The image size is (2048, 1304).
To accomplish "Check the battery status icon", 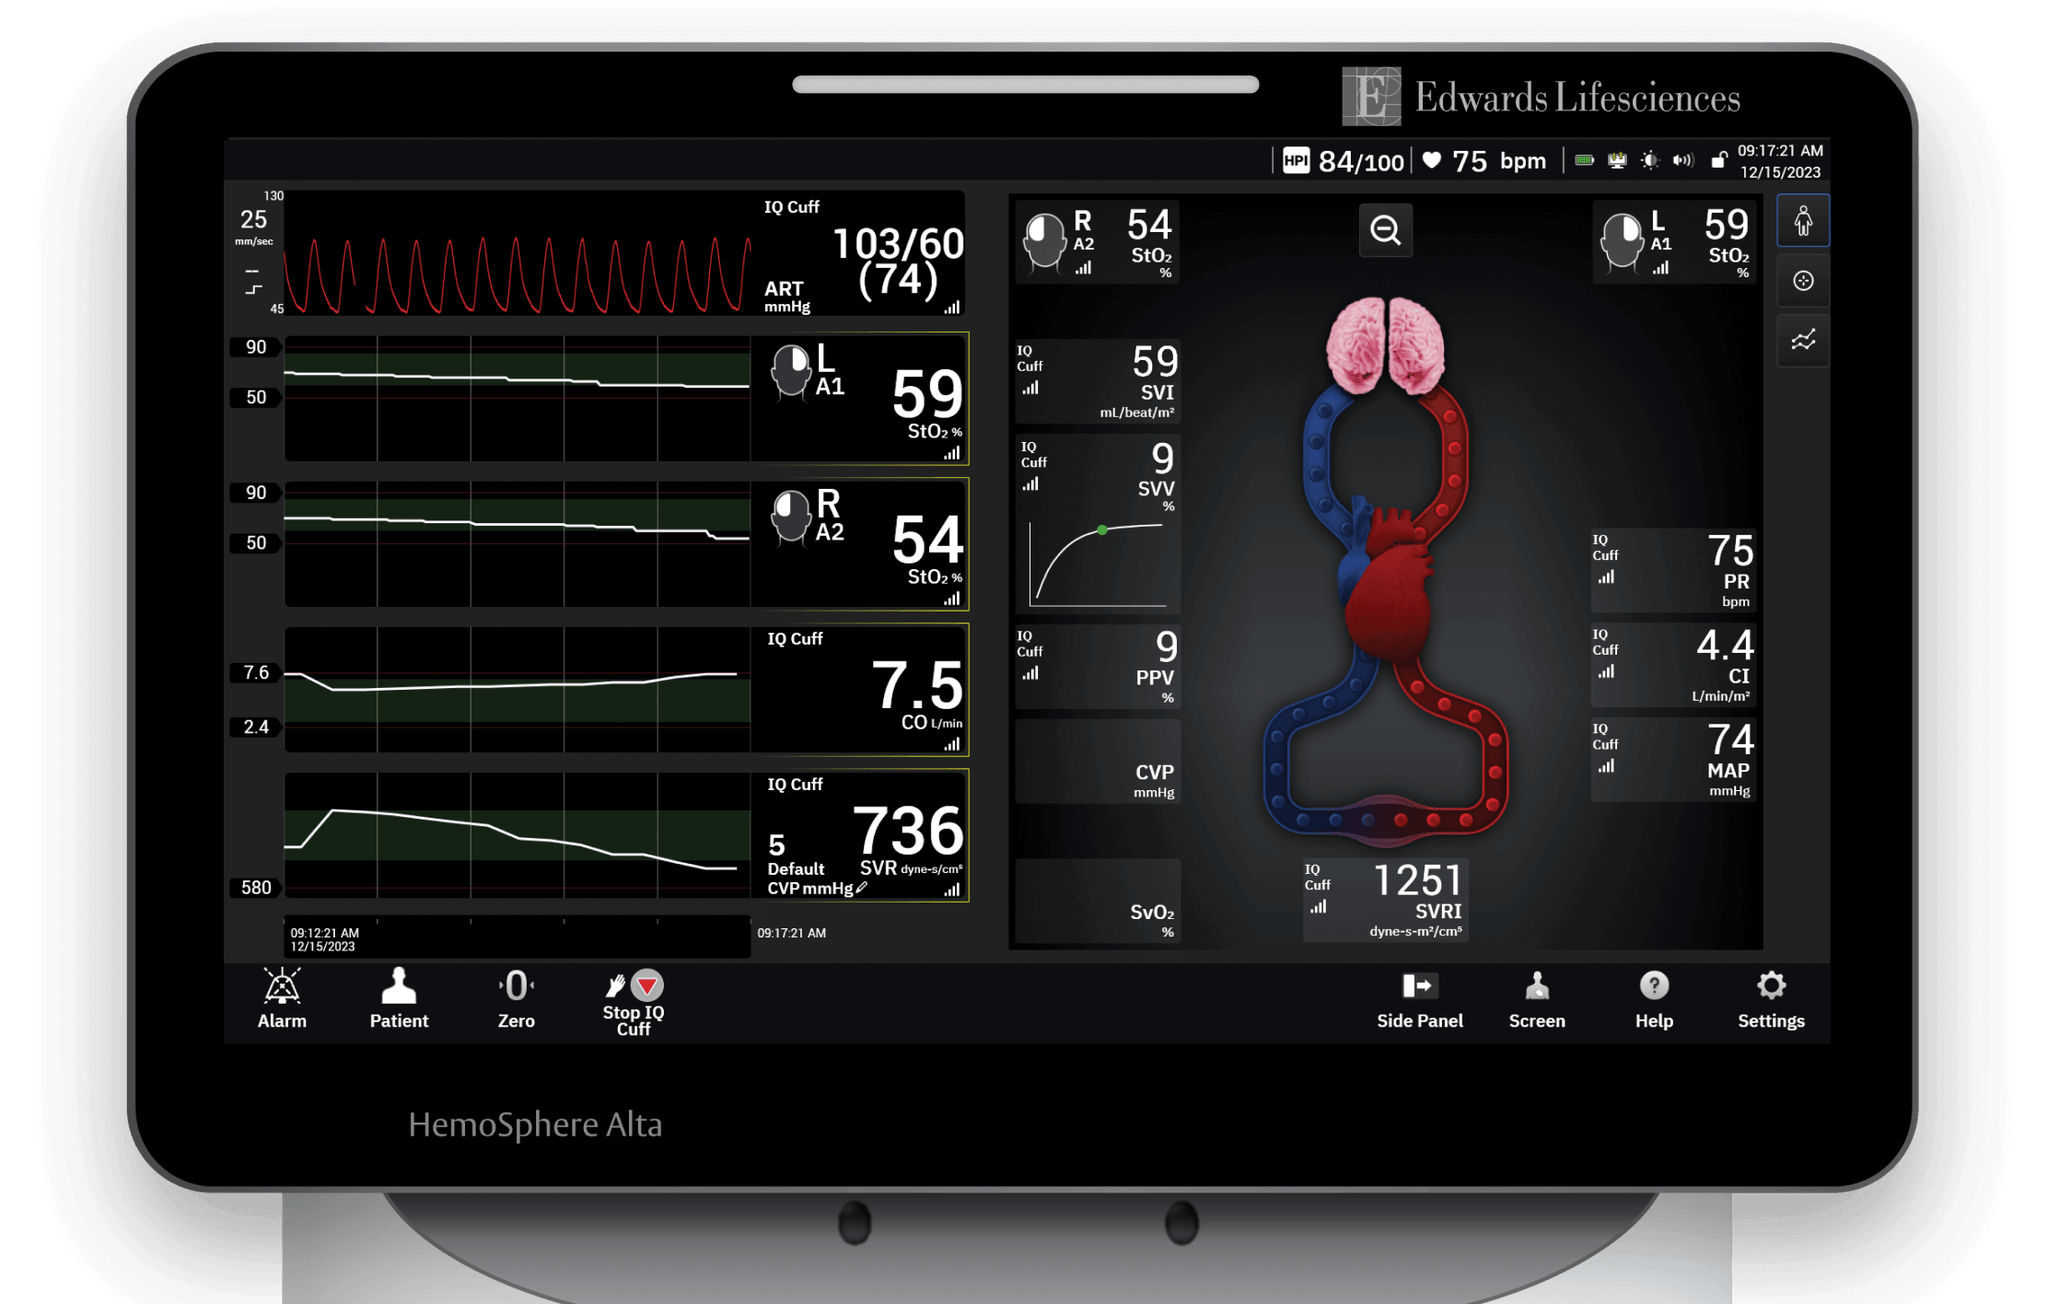I will [1584, 160].
